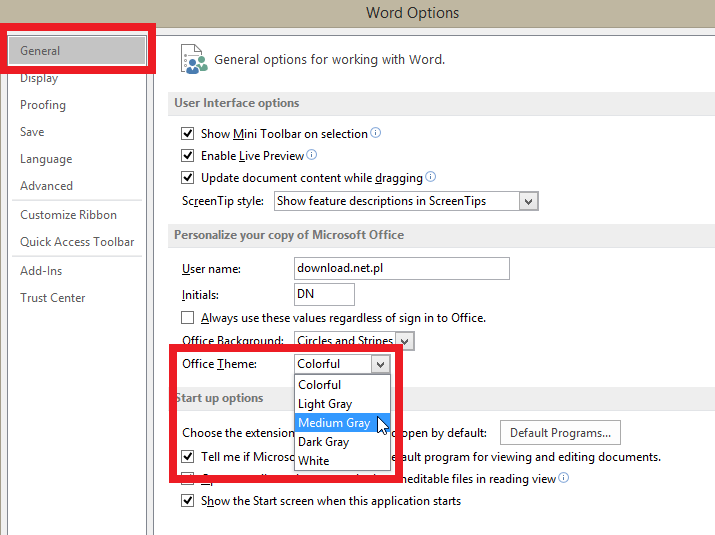Expand the Office Background dropdown

coord(404,341)
